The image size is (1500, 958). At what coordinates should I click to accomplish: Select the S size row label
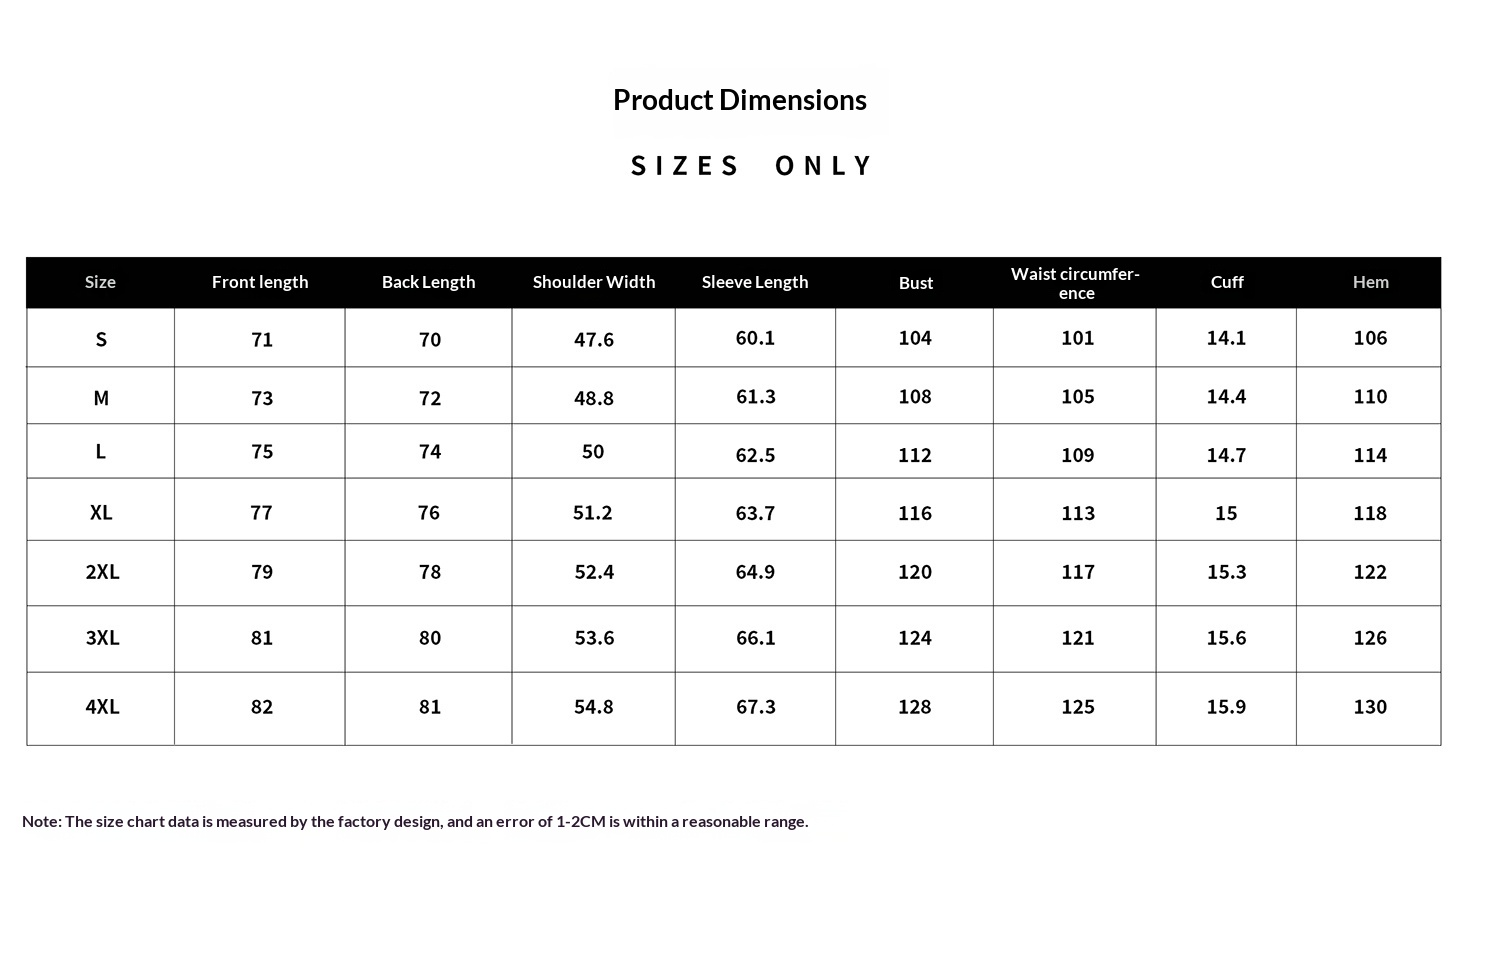click(x=101, y=339)
